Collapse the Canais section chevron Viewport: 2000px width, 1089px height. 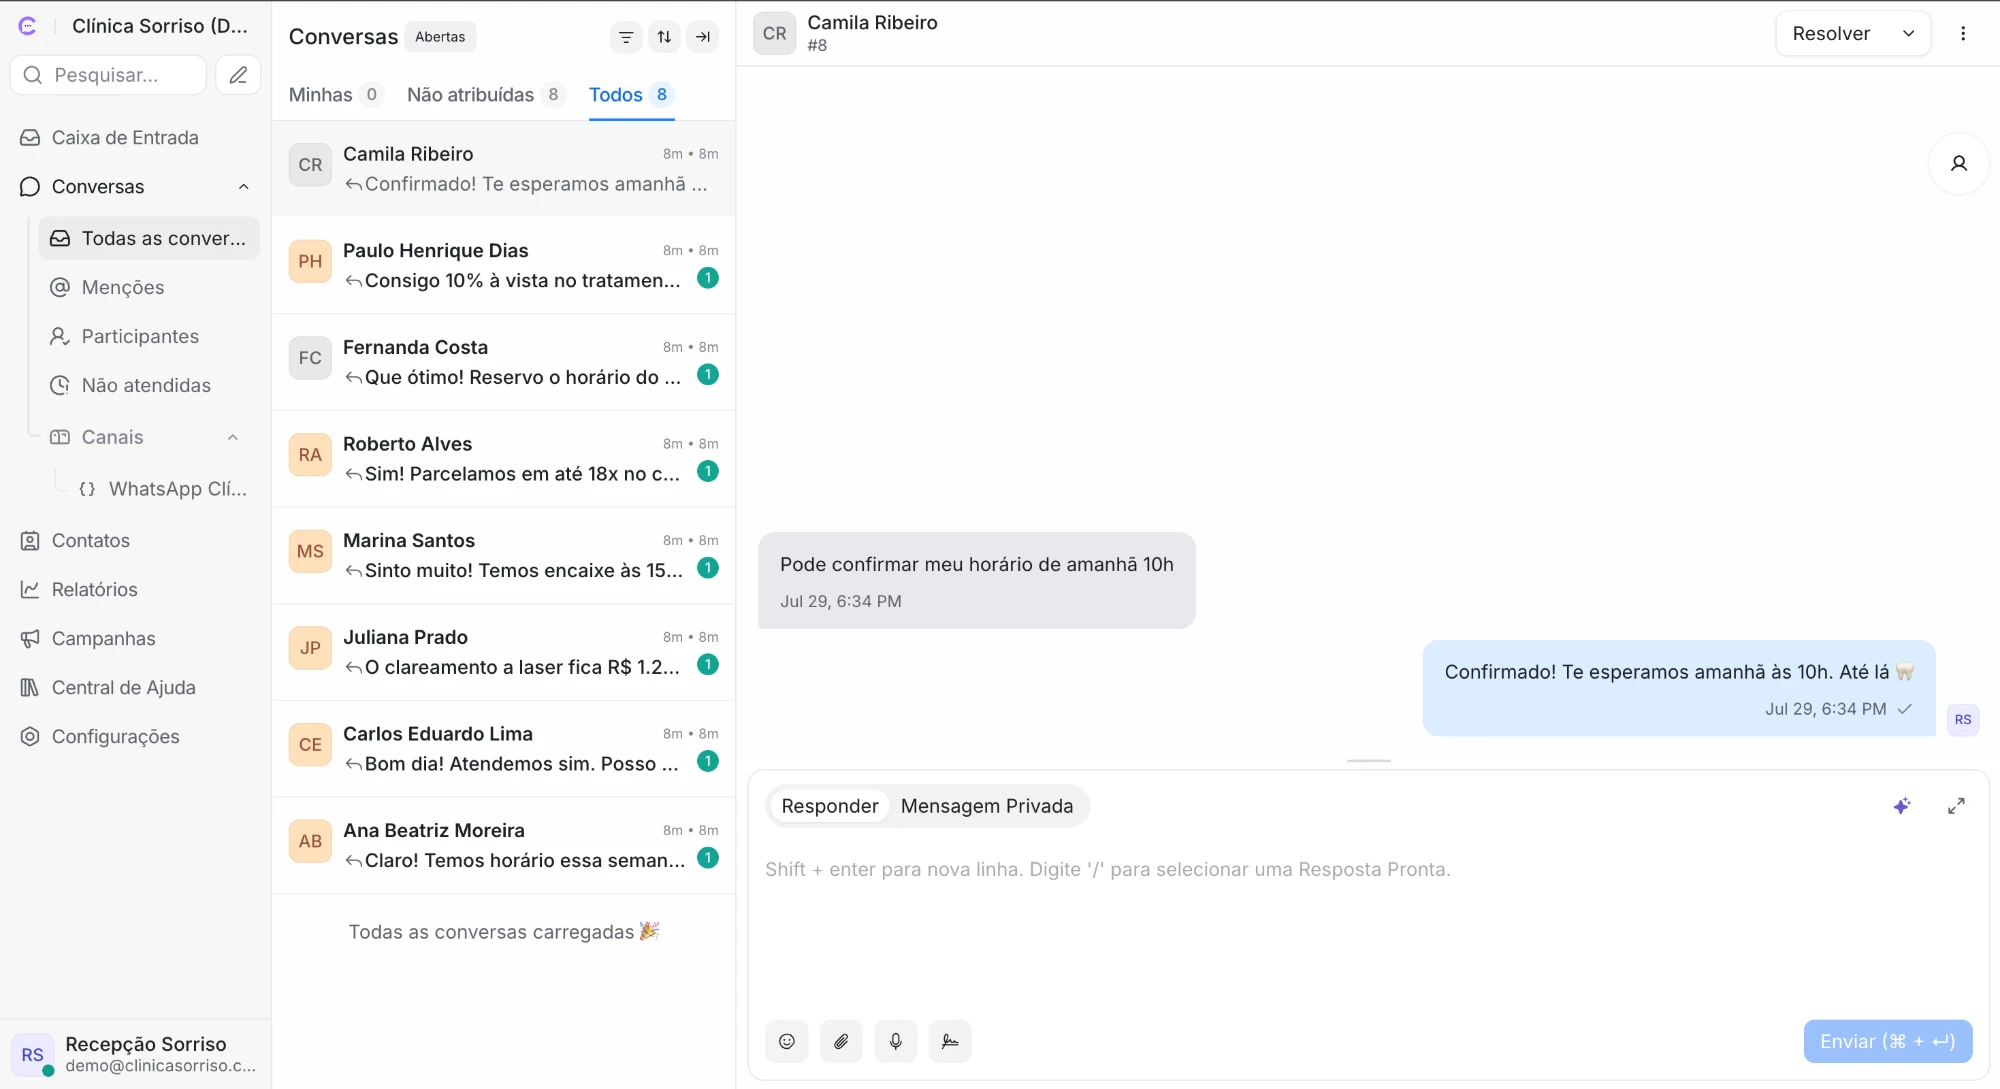click(233, 437)
